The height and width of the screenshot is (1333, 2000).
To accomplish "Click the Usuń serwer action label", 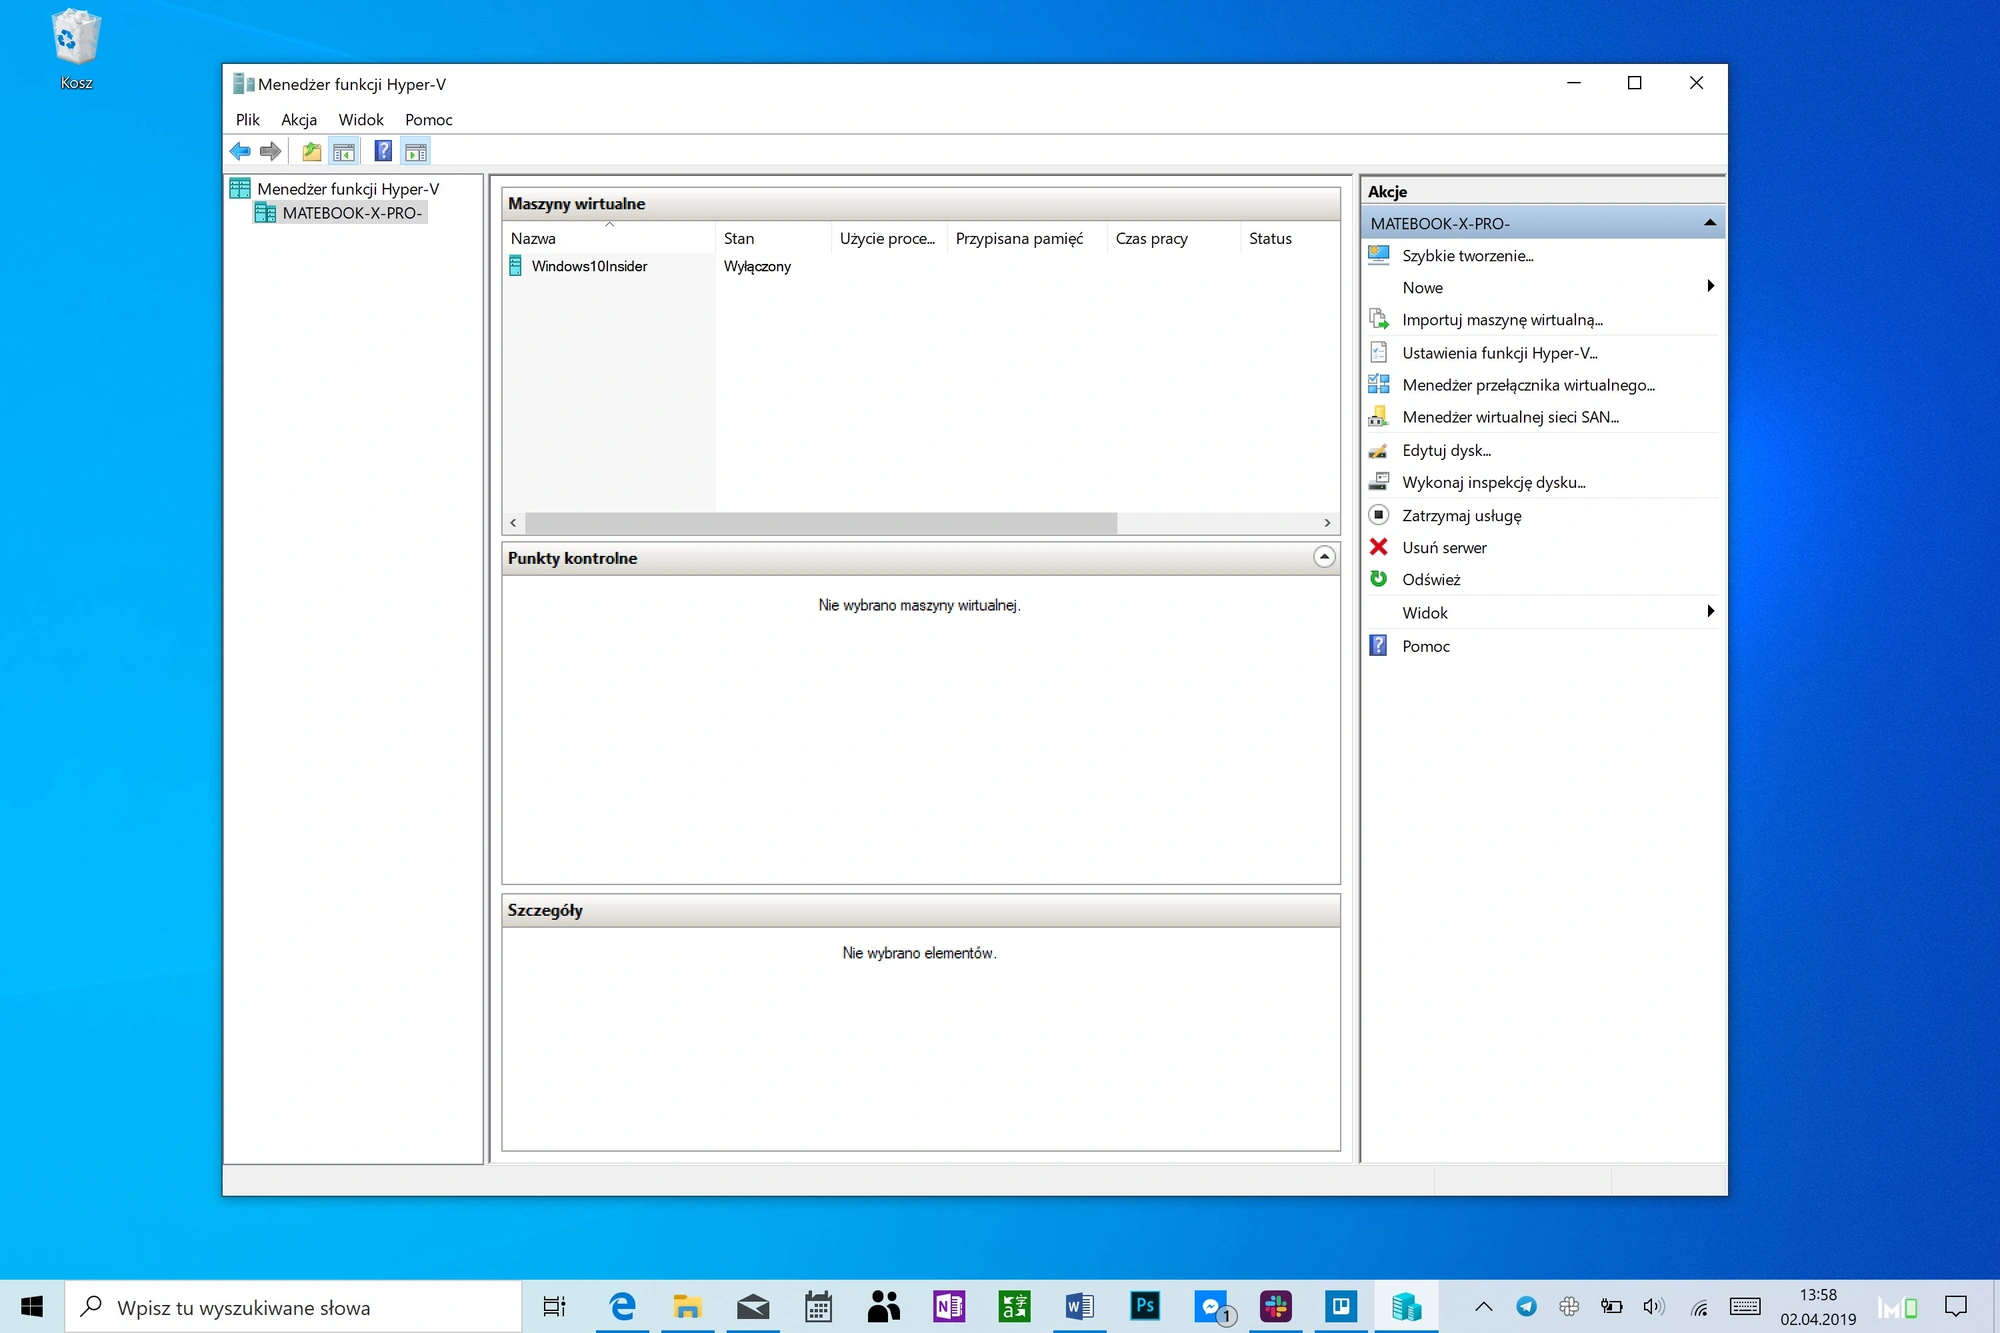I will [x=1444, y=547].
